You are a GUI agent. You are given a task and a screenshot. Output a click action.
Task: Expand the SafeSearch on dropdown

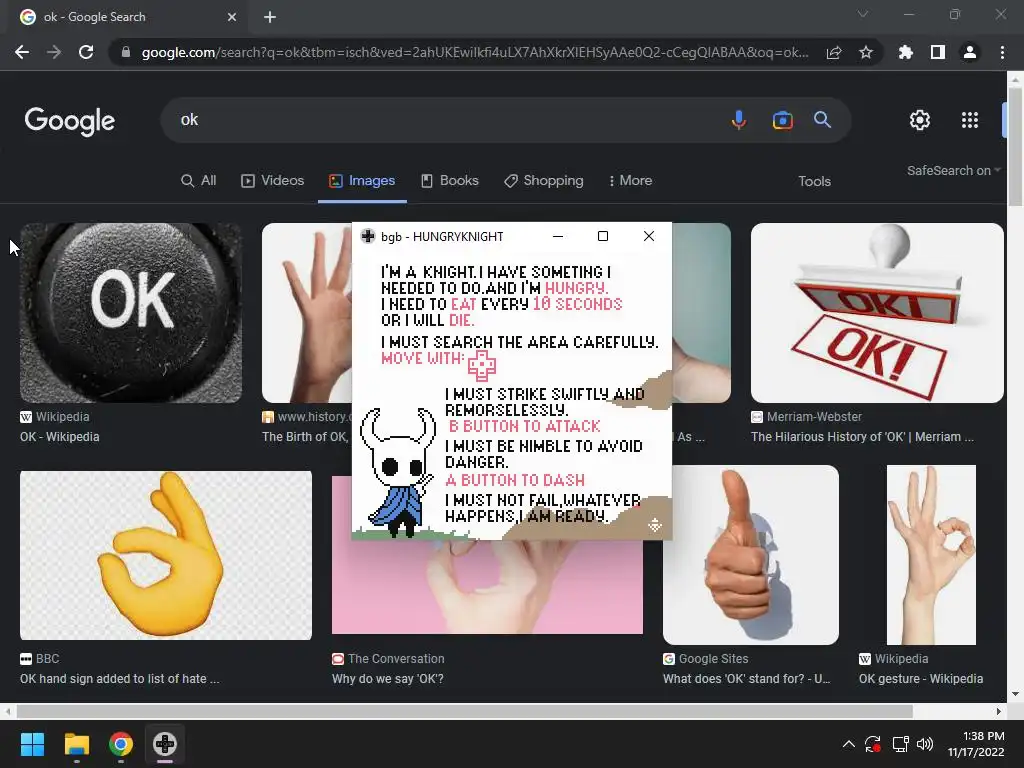pos(953,170)
